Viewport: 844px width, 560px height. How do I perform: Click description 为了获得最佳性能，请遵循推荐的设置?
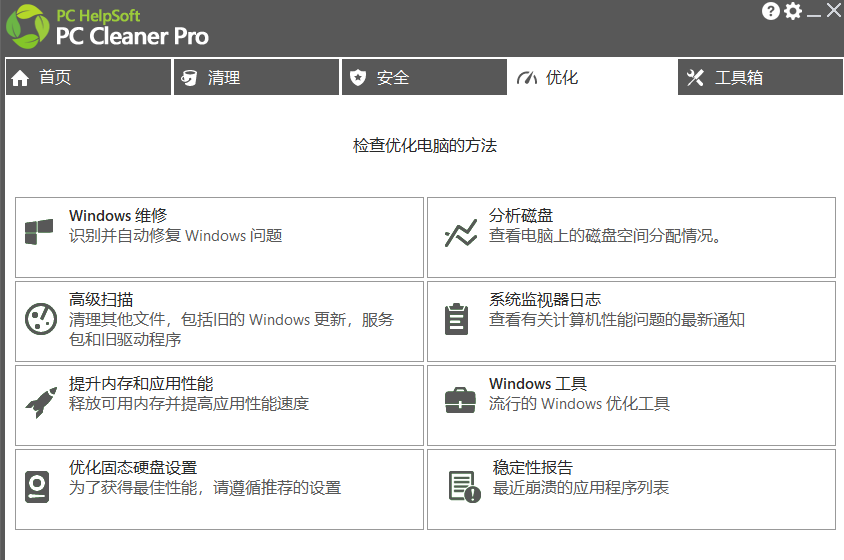coord(205,487)
